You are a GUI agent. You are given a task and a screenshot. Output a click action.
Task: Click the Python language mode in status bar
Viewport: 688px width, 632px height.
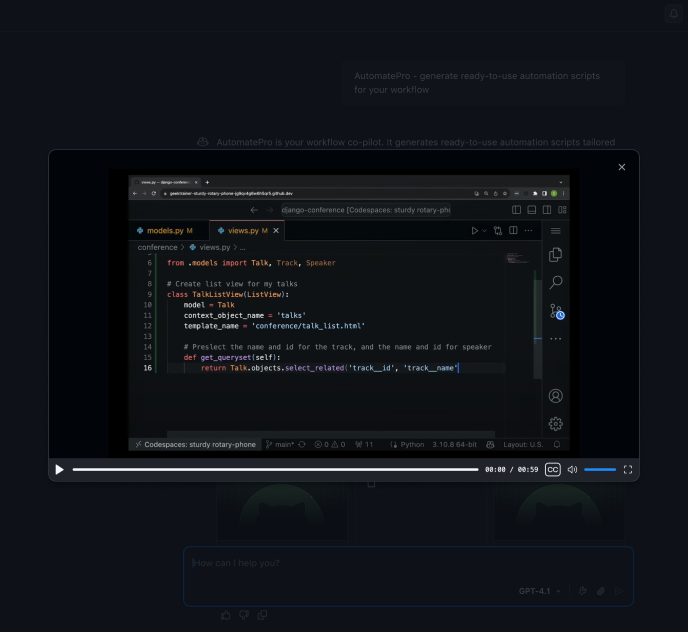[x=412, y=444]
